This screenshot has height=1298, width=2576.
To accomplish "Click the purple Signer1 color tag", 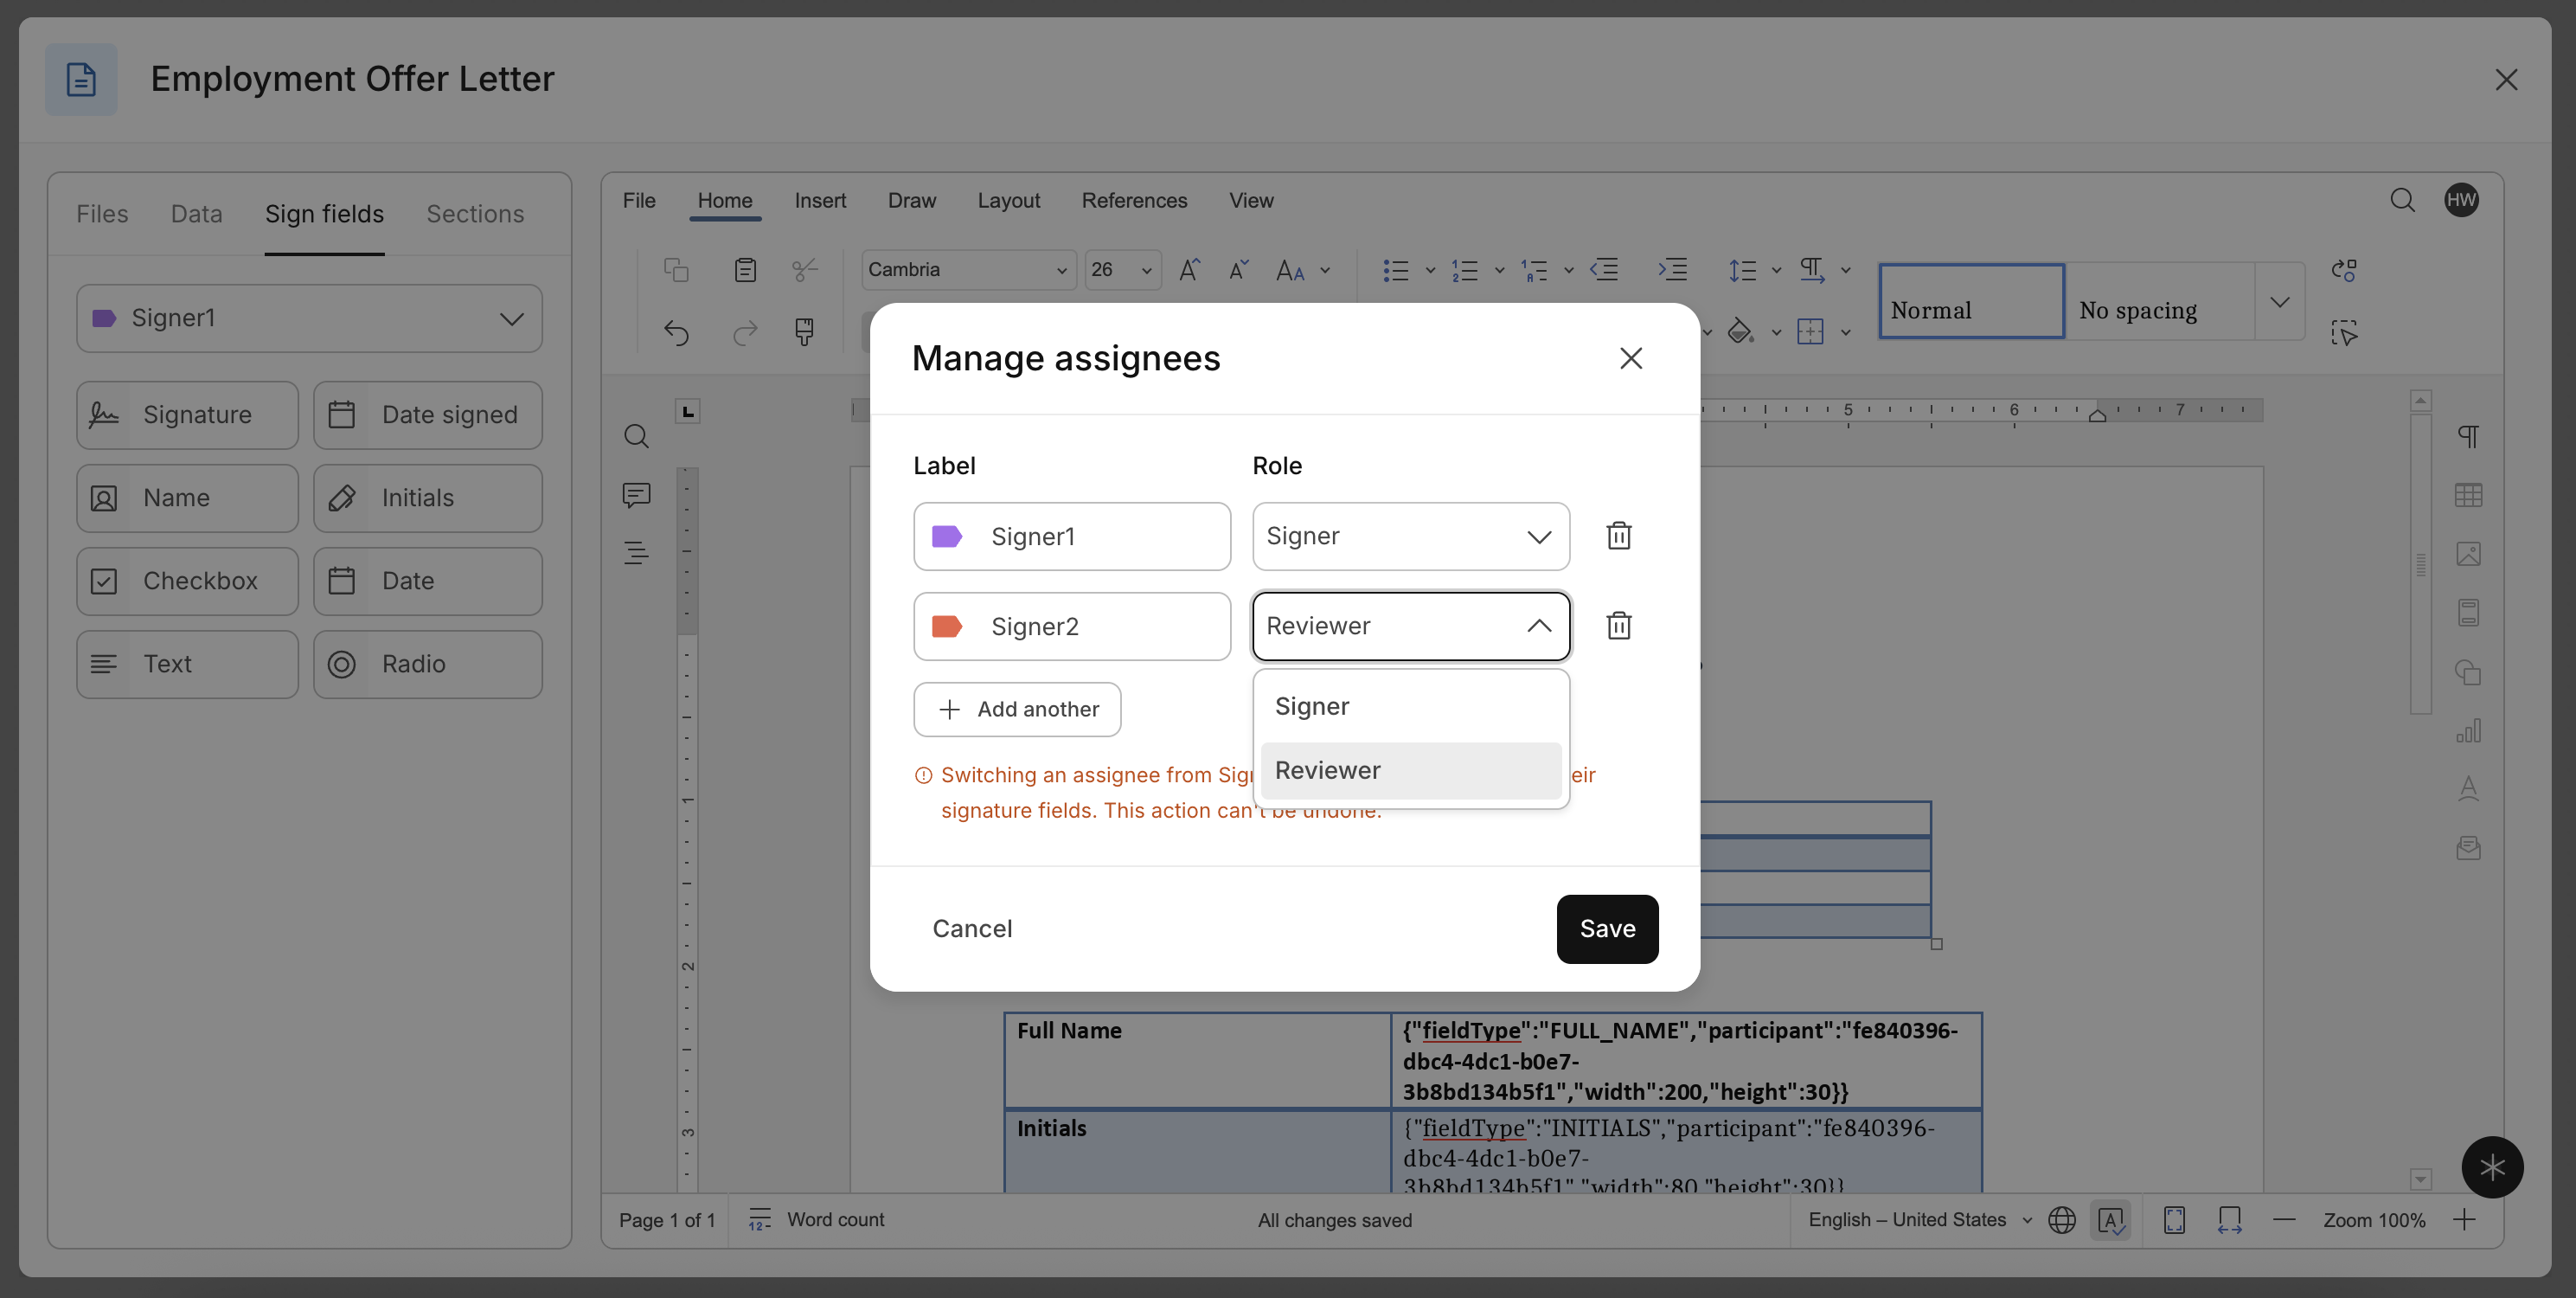I will 947,536.
